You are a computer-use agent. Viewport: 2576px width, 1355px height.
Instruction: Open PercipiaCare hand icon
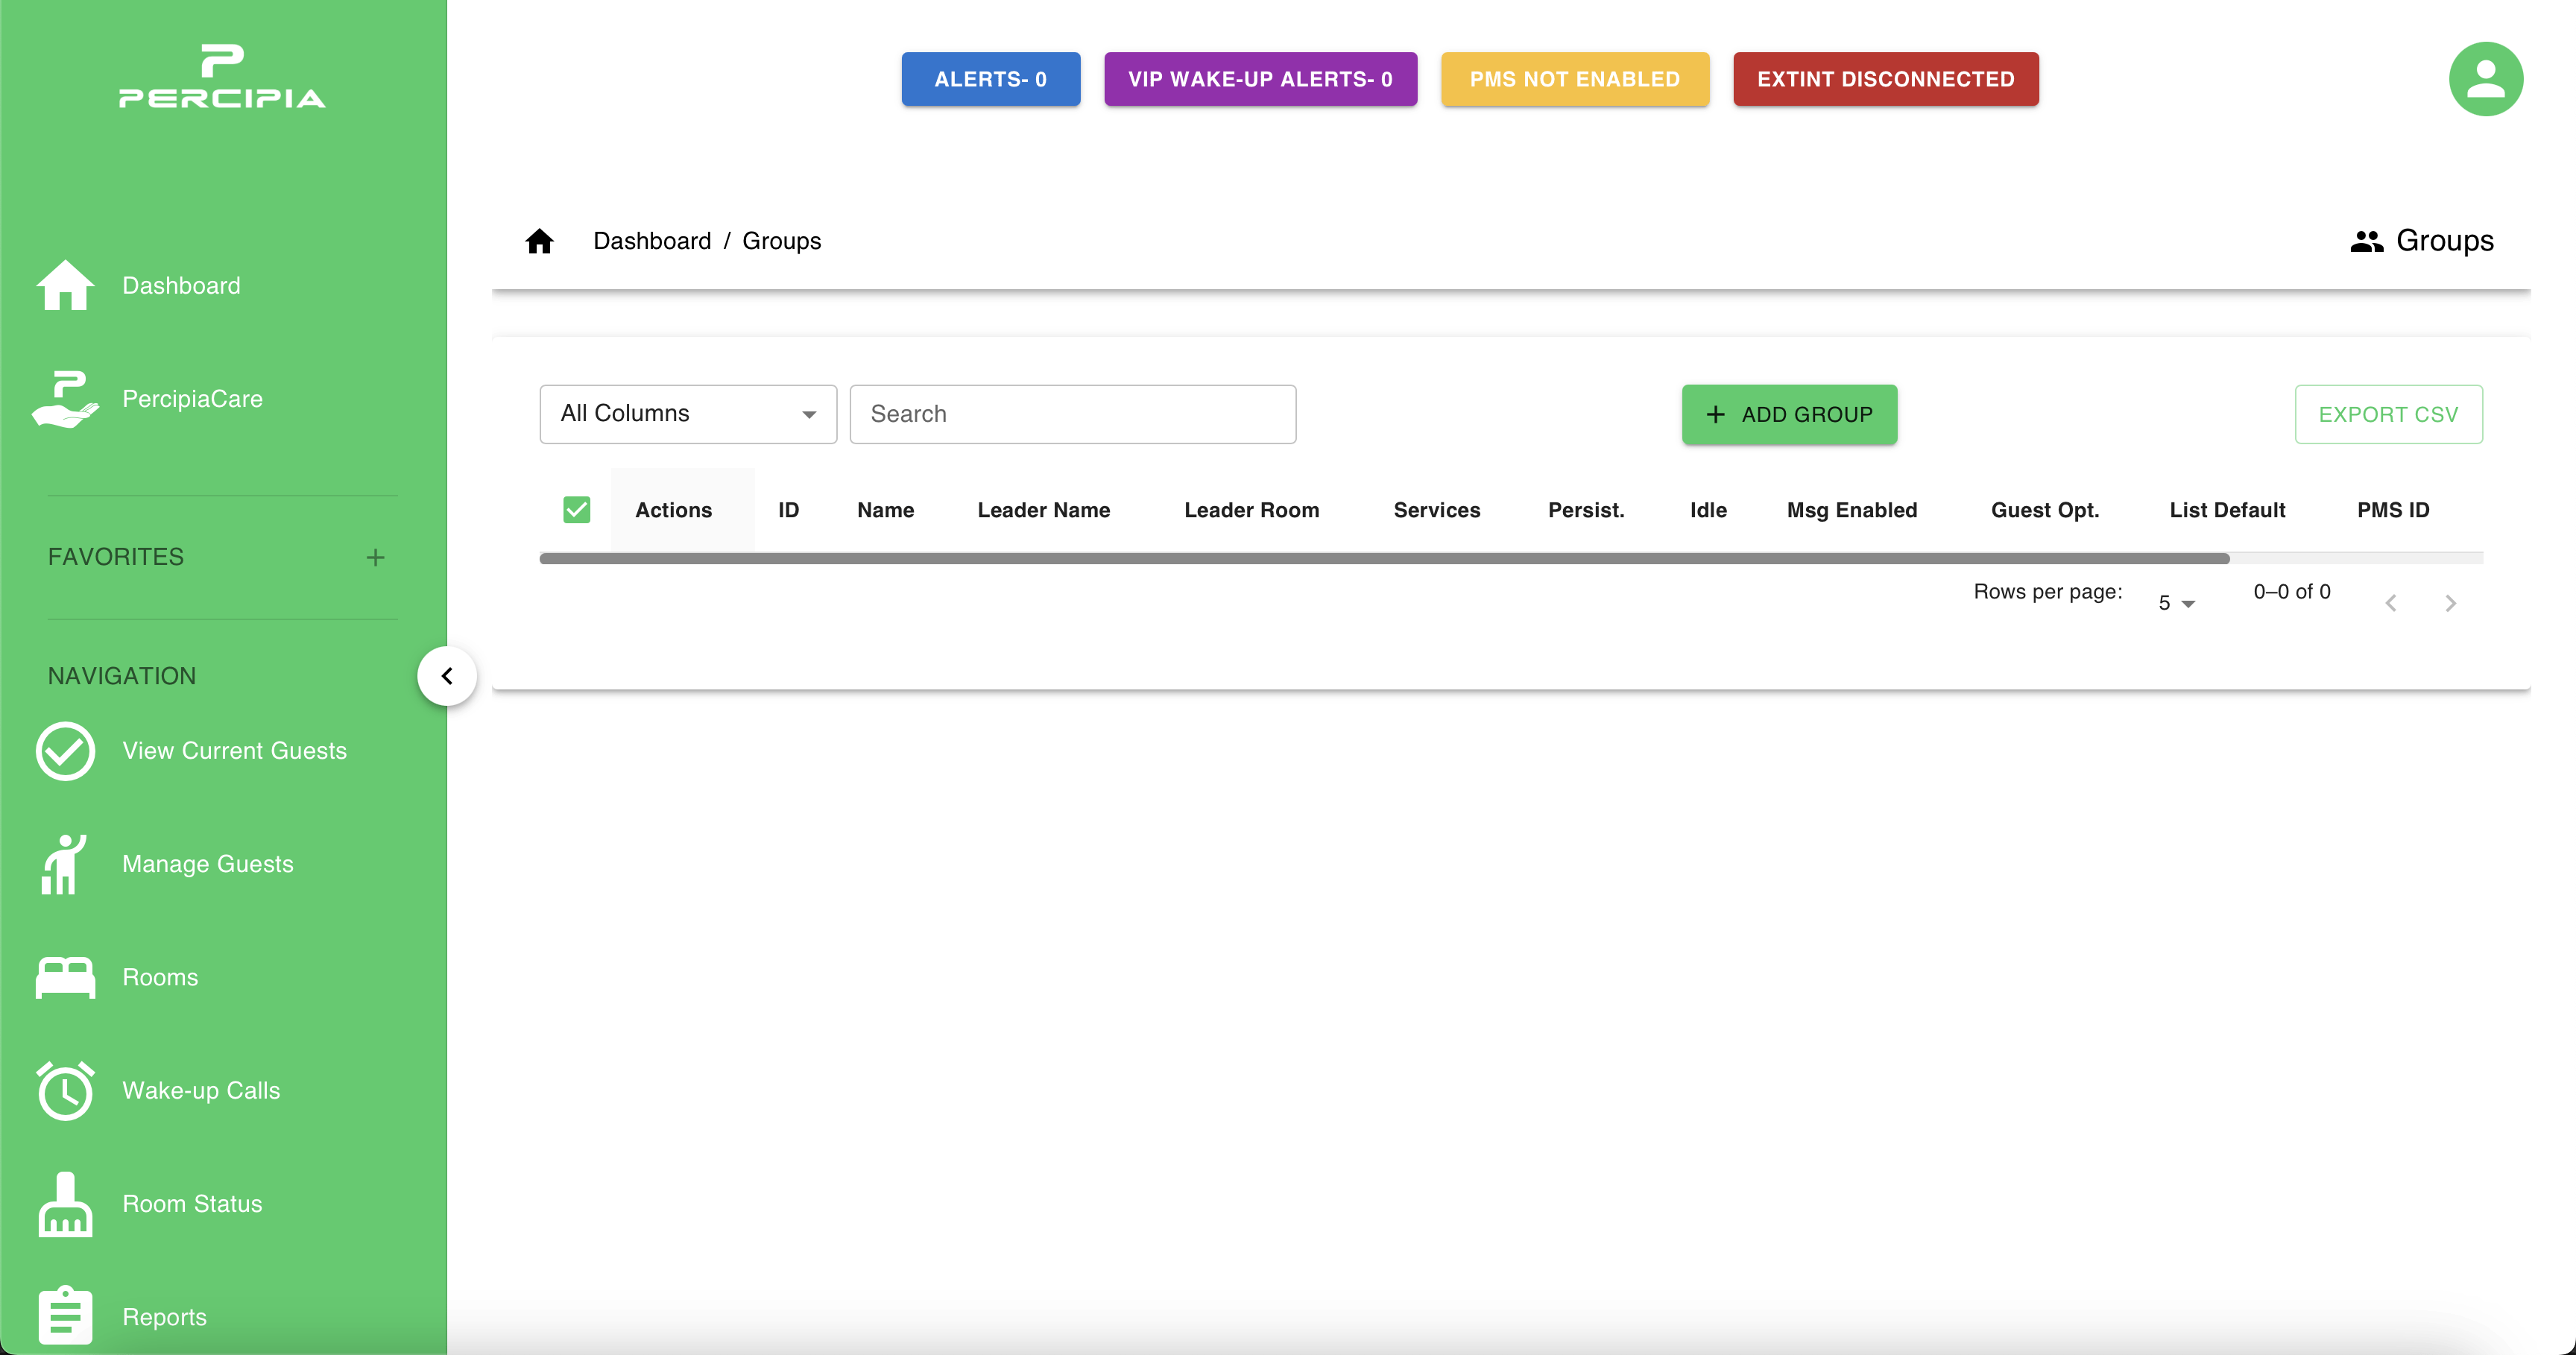[x=65, y=399]
